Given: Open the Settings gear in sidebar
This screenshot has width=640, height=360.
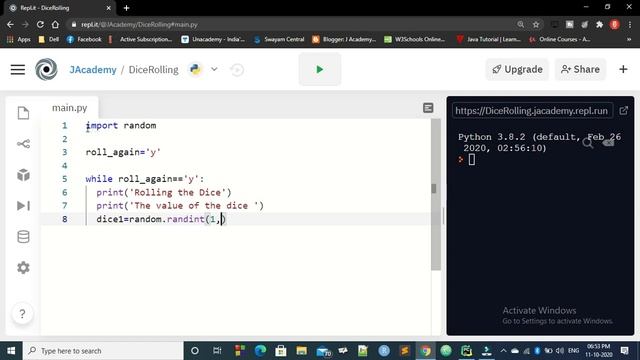Looking at the screenshot, I should [x=23, y=268].
